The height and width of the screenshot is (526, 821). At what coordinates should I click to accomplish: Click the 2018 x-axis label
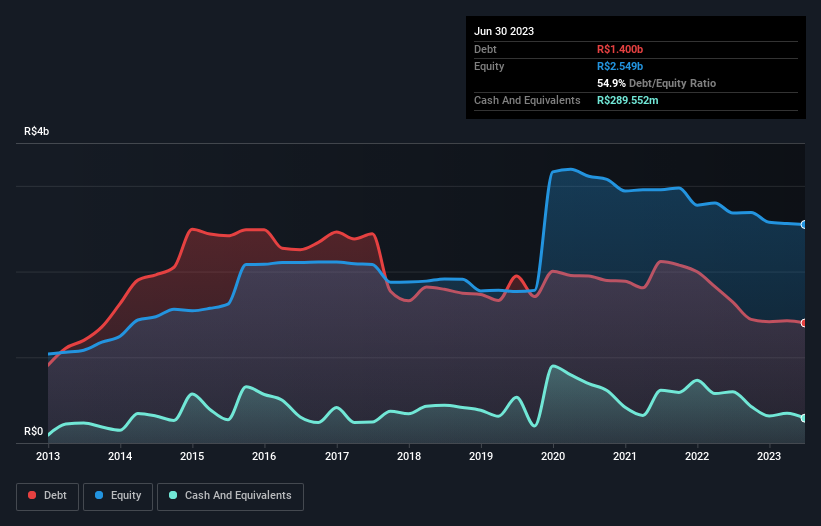[x=409, y=456]
